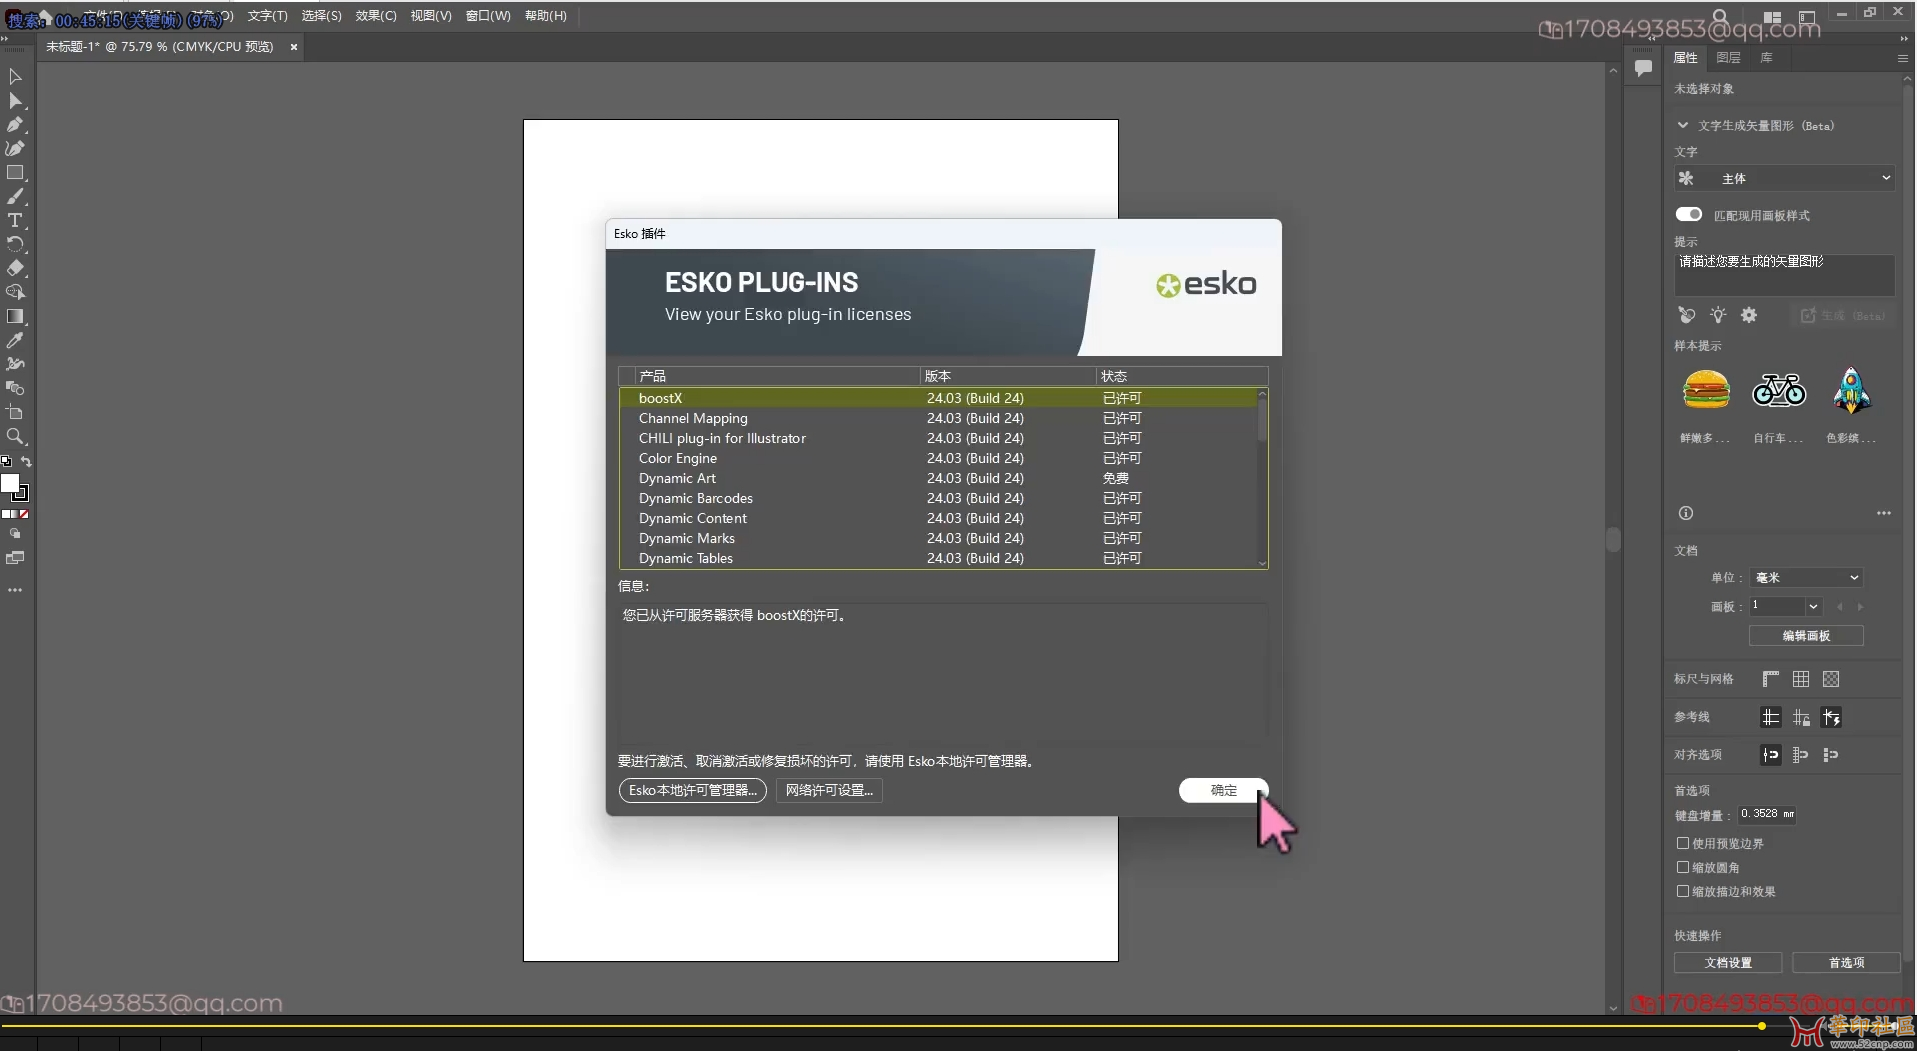Select the Pen tool
This screenshot has height=1051, width=1917.
(x=15, y=125)
